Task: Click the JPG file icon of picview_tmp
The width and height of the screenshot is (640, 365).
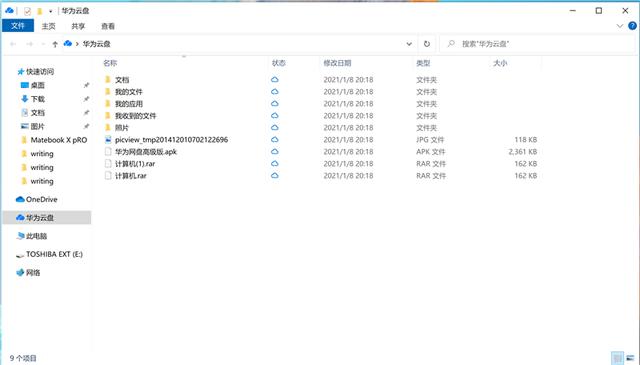Action: (108, 140)
